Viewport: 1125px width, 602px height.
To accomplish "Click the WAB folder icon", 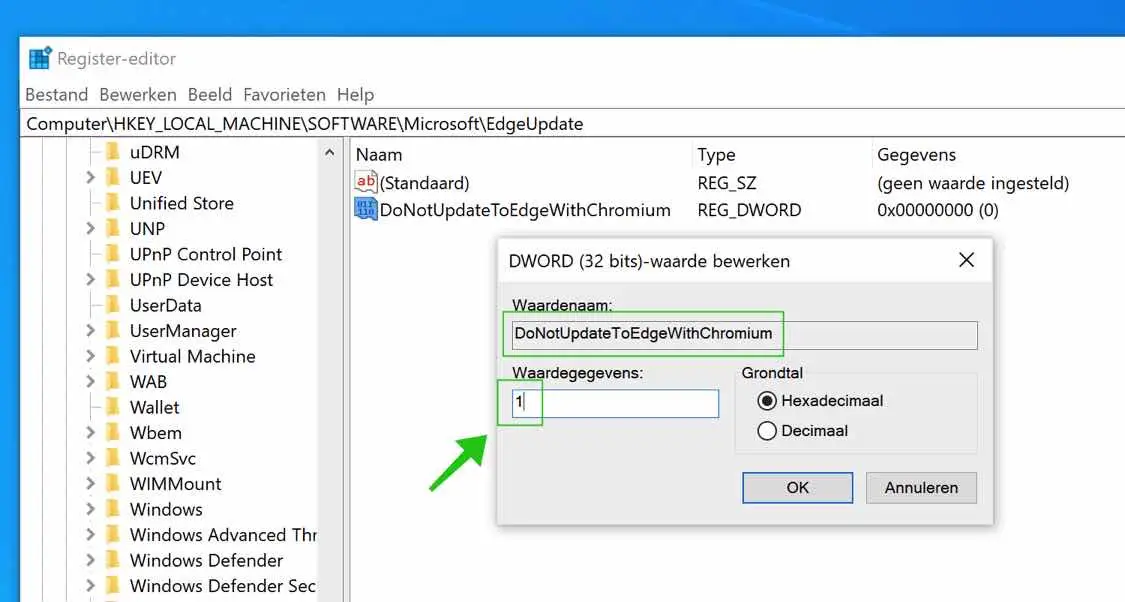I will click(x=112, y=381).
